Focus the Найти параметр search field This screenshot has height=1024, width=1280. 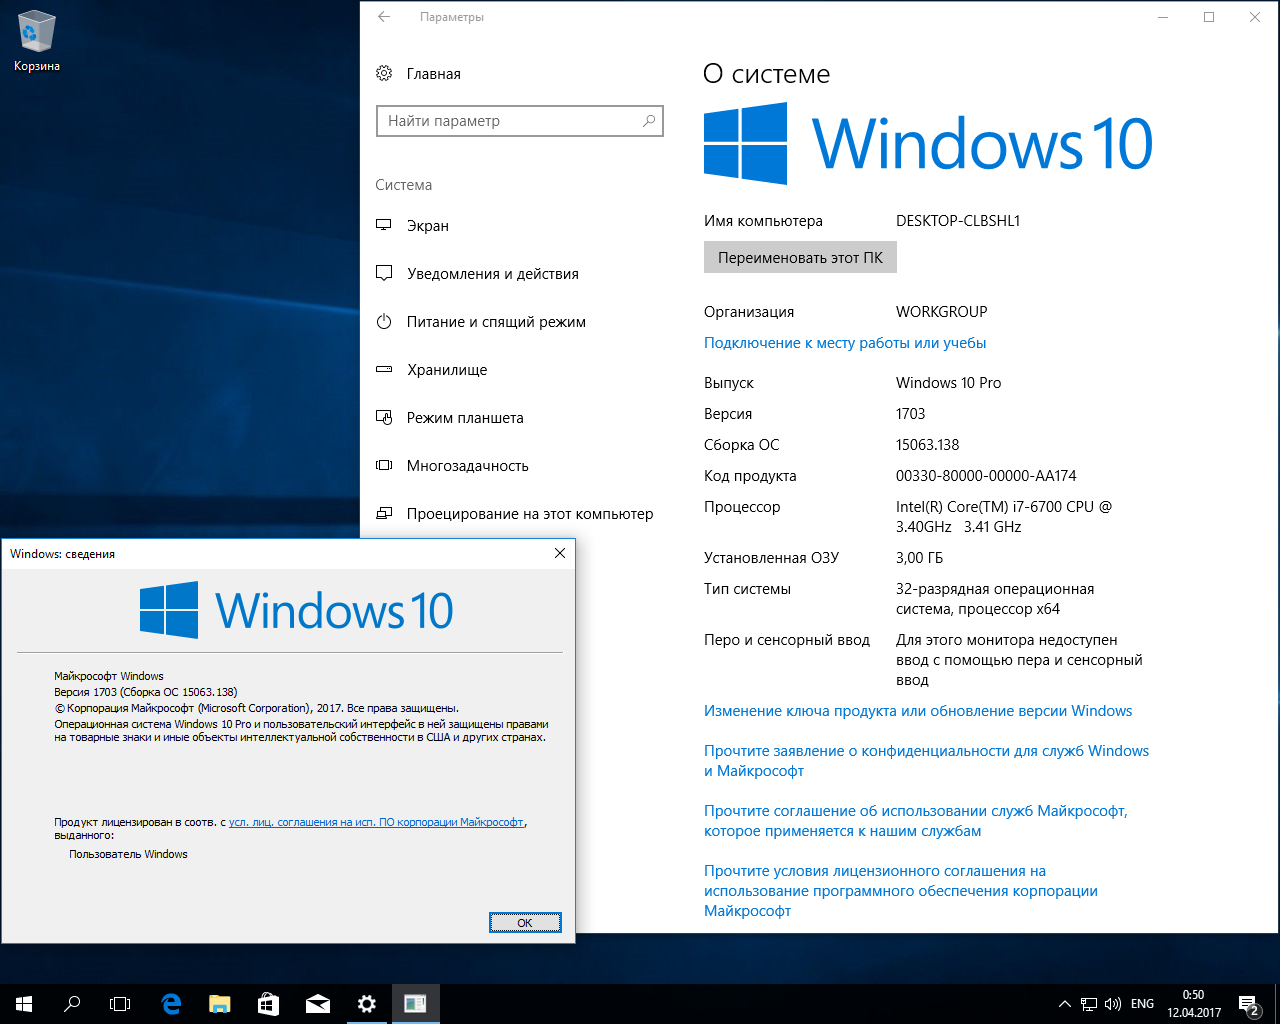[x=519, y=121]
